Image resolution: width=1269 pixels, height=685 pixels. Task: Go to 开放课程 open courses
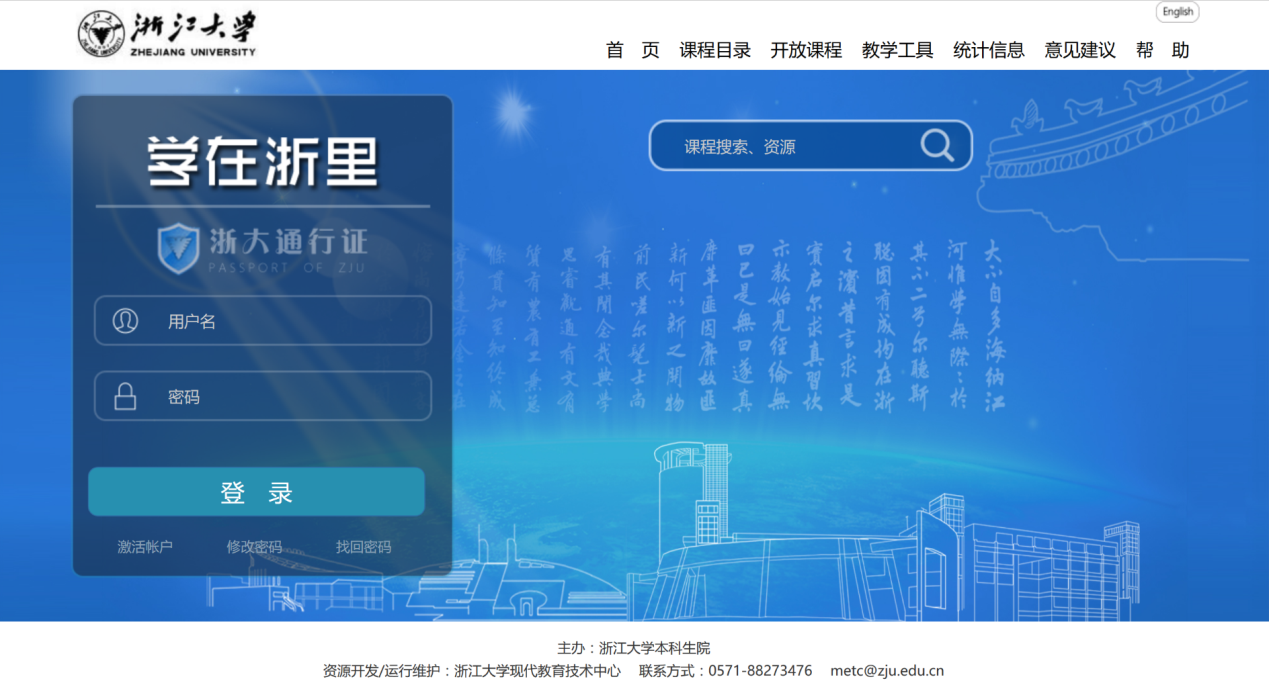806,50
